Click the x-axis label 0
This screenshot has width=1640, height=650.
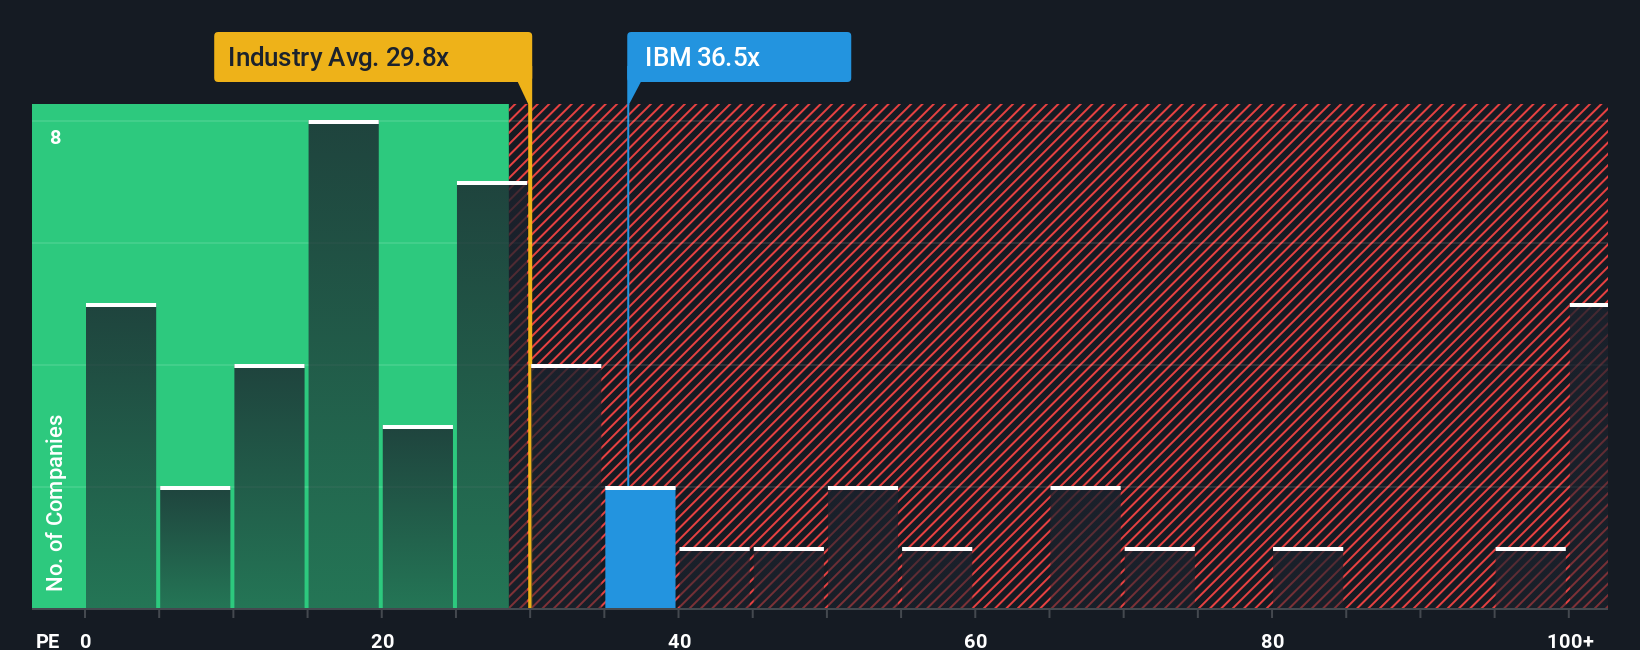point(86,640)
